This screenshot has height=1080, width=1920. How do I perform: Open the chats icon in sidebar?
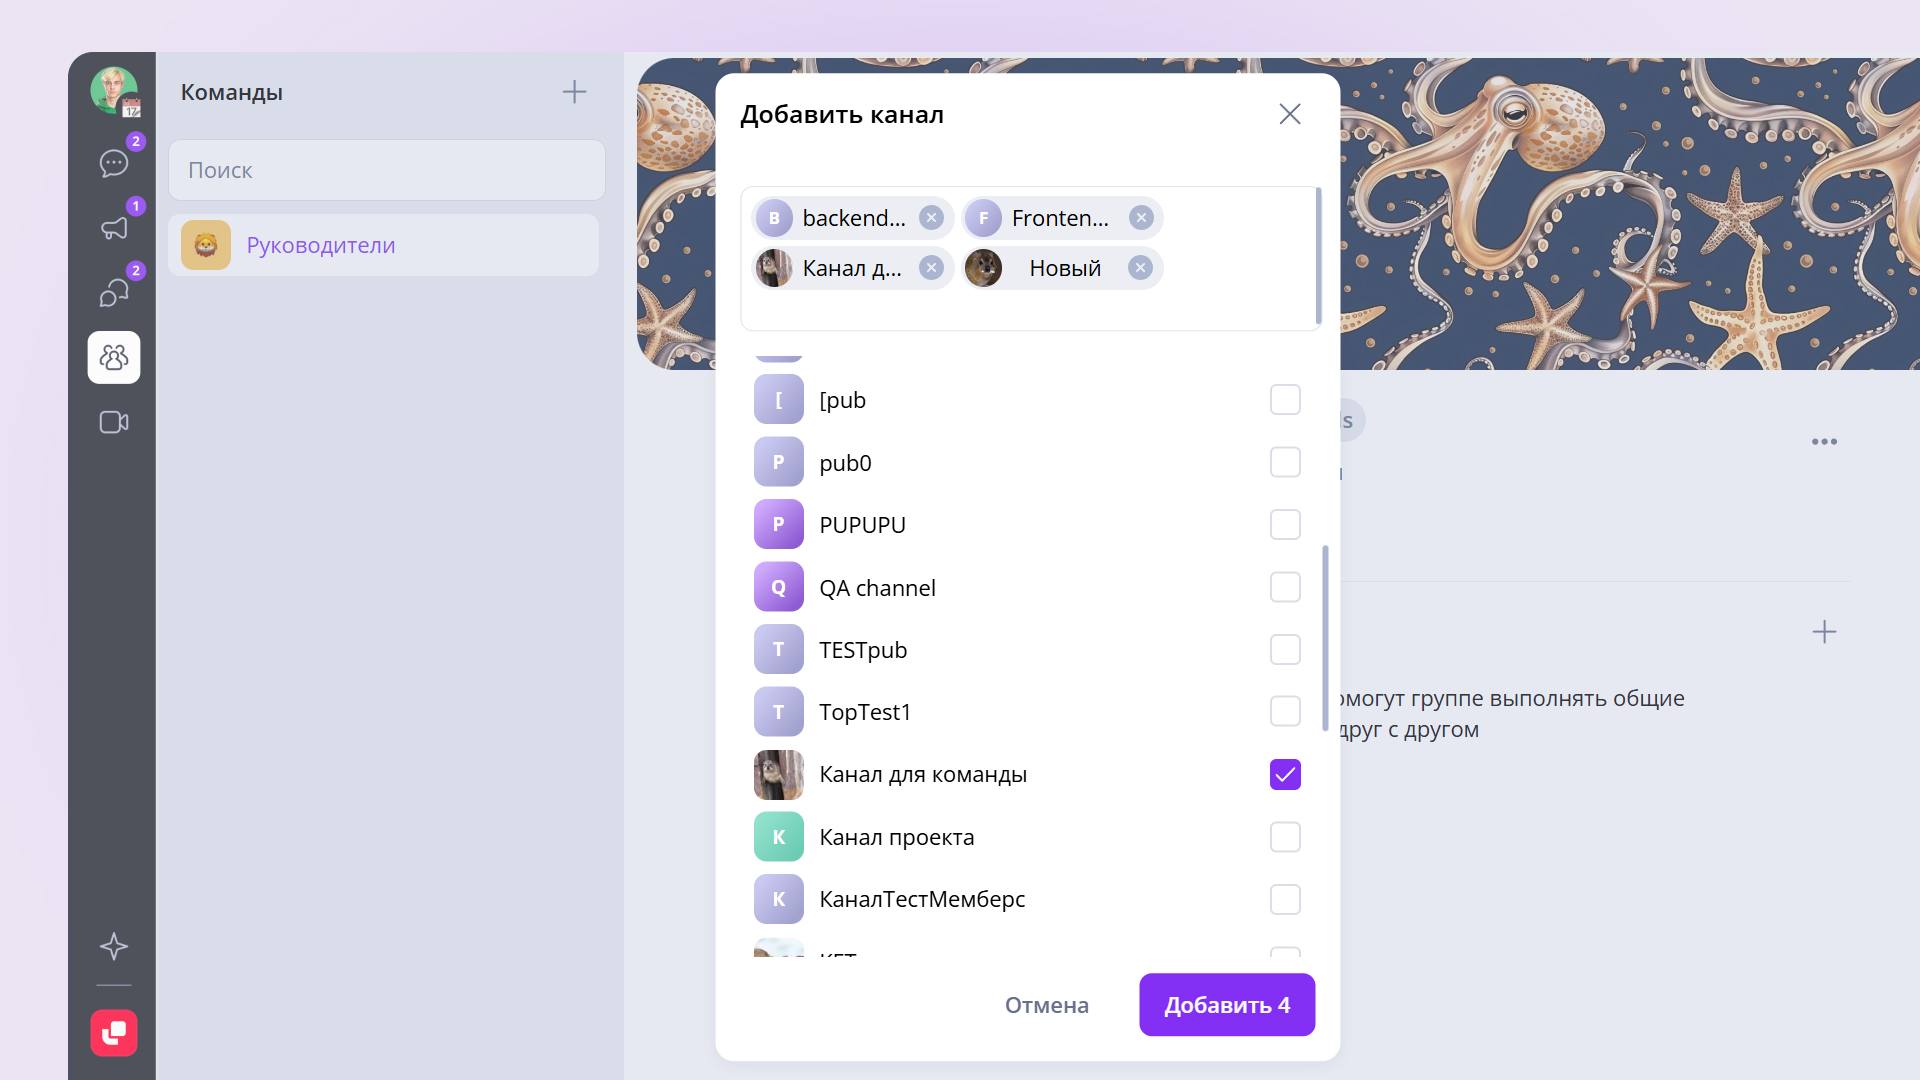click(114, 163)
